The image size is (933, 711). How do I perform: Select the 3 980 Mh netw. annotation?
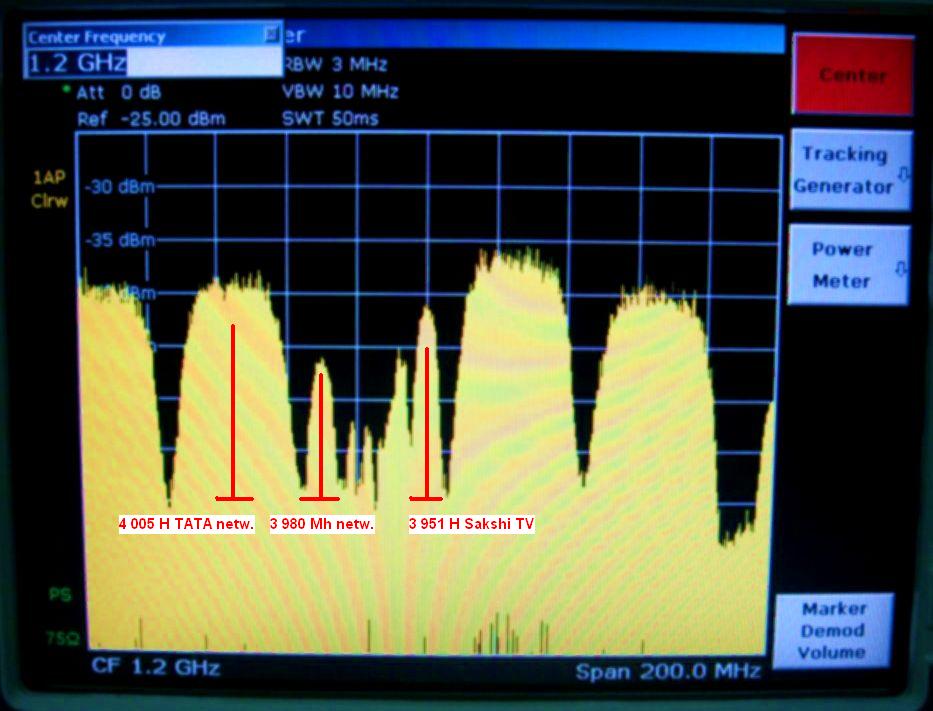(321, 523)
